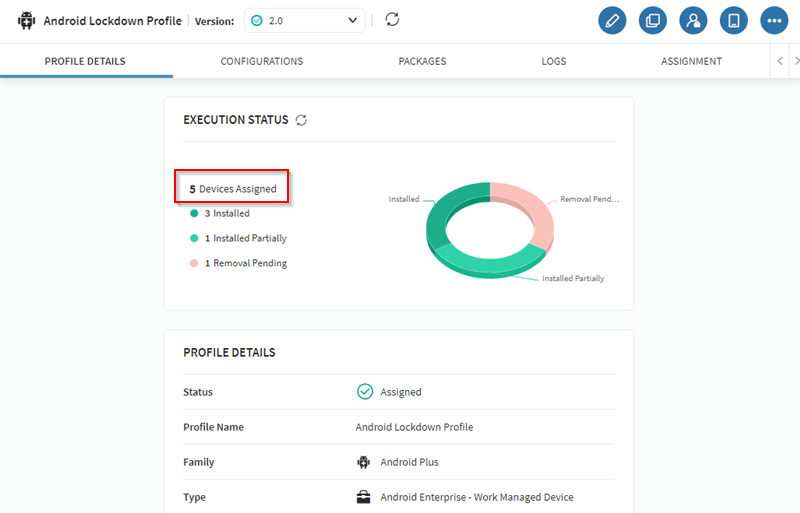Open the assign user icon button
Image resolution: width=800 pixels, height=513 pixels.
coord(692,20)
